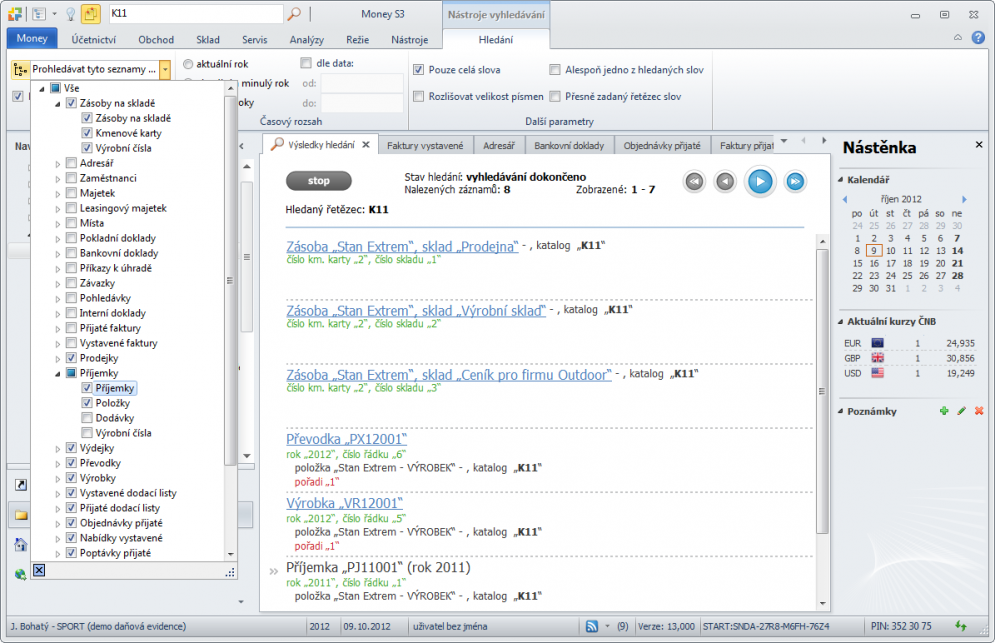Click the results pane vertical scrollbar
The width and height of the screenshot is (995, 643).
pyautogui.click(x=822, y=390)
